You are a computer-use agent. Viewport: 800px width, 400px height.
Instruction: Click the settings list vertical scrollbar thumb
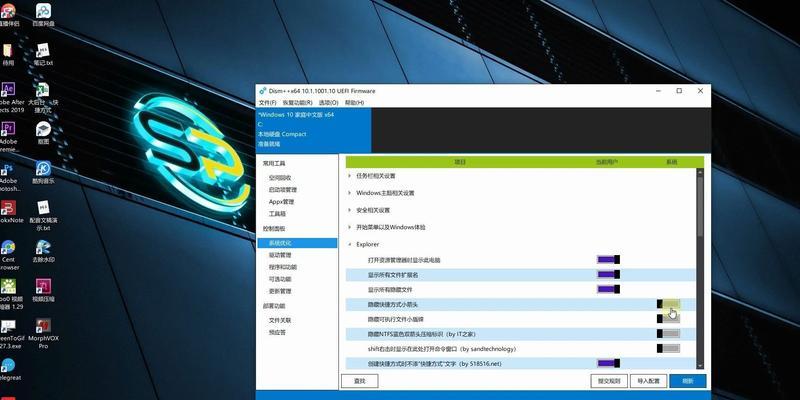[700, 206]
